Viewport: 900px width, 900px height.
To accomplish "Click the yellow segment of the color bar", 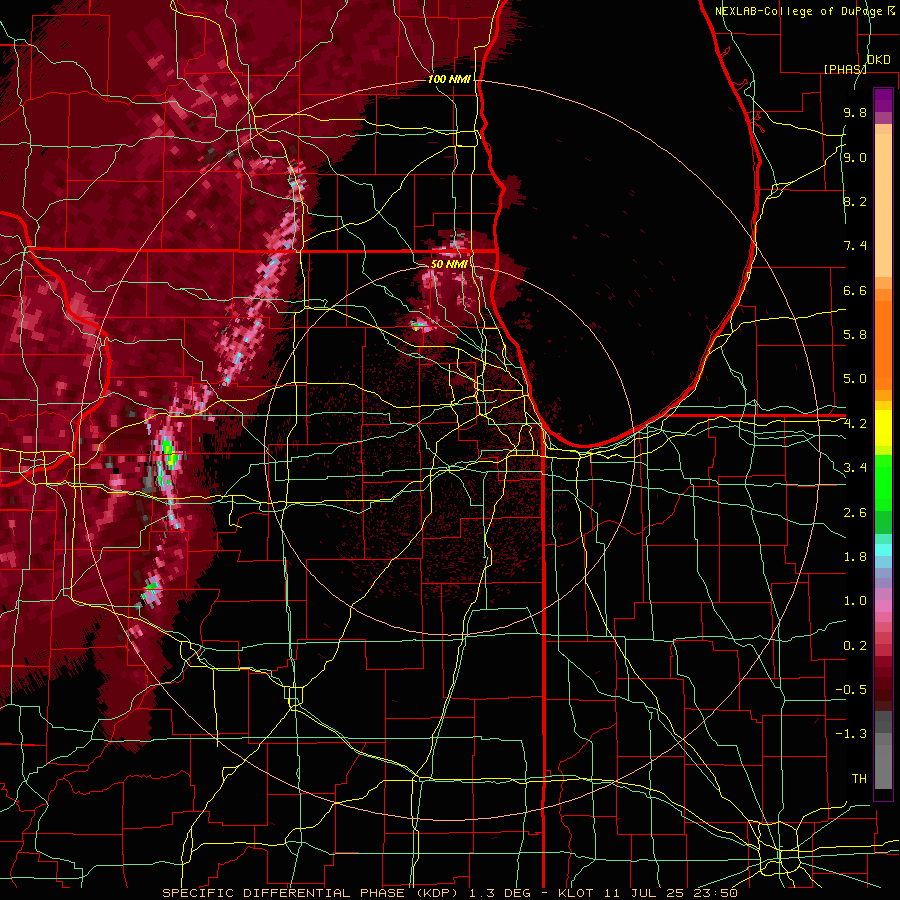I will click(883, 428).
